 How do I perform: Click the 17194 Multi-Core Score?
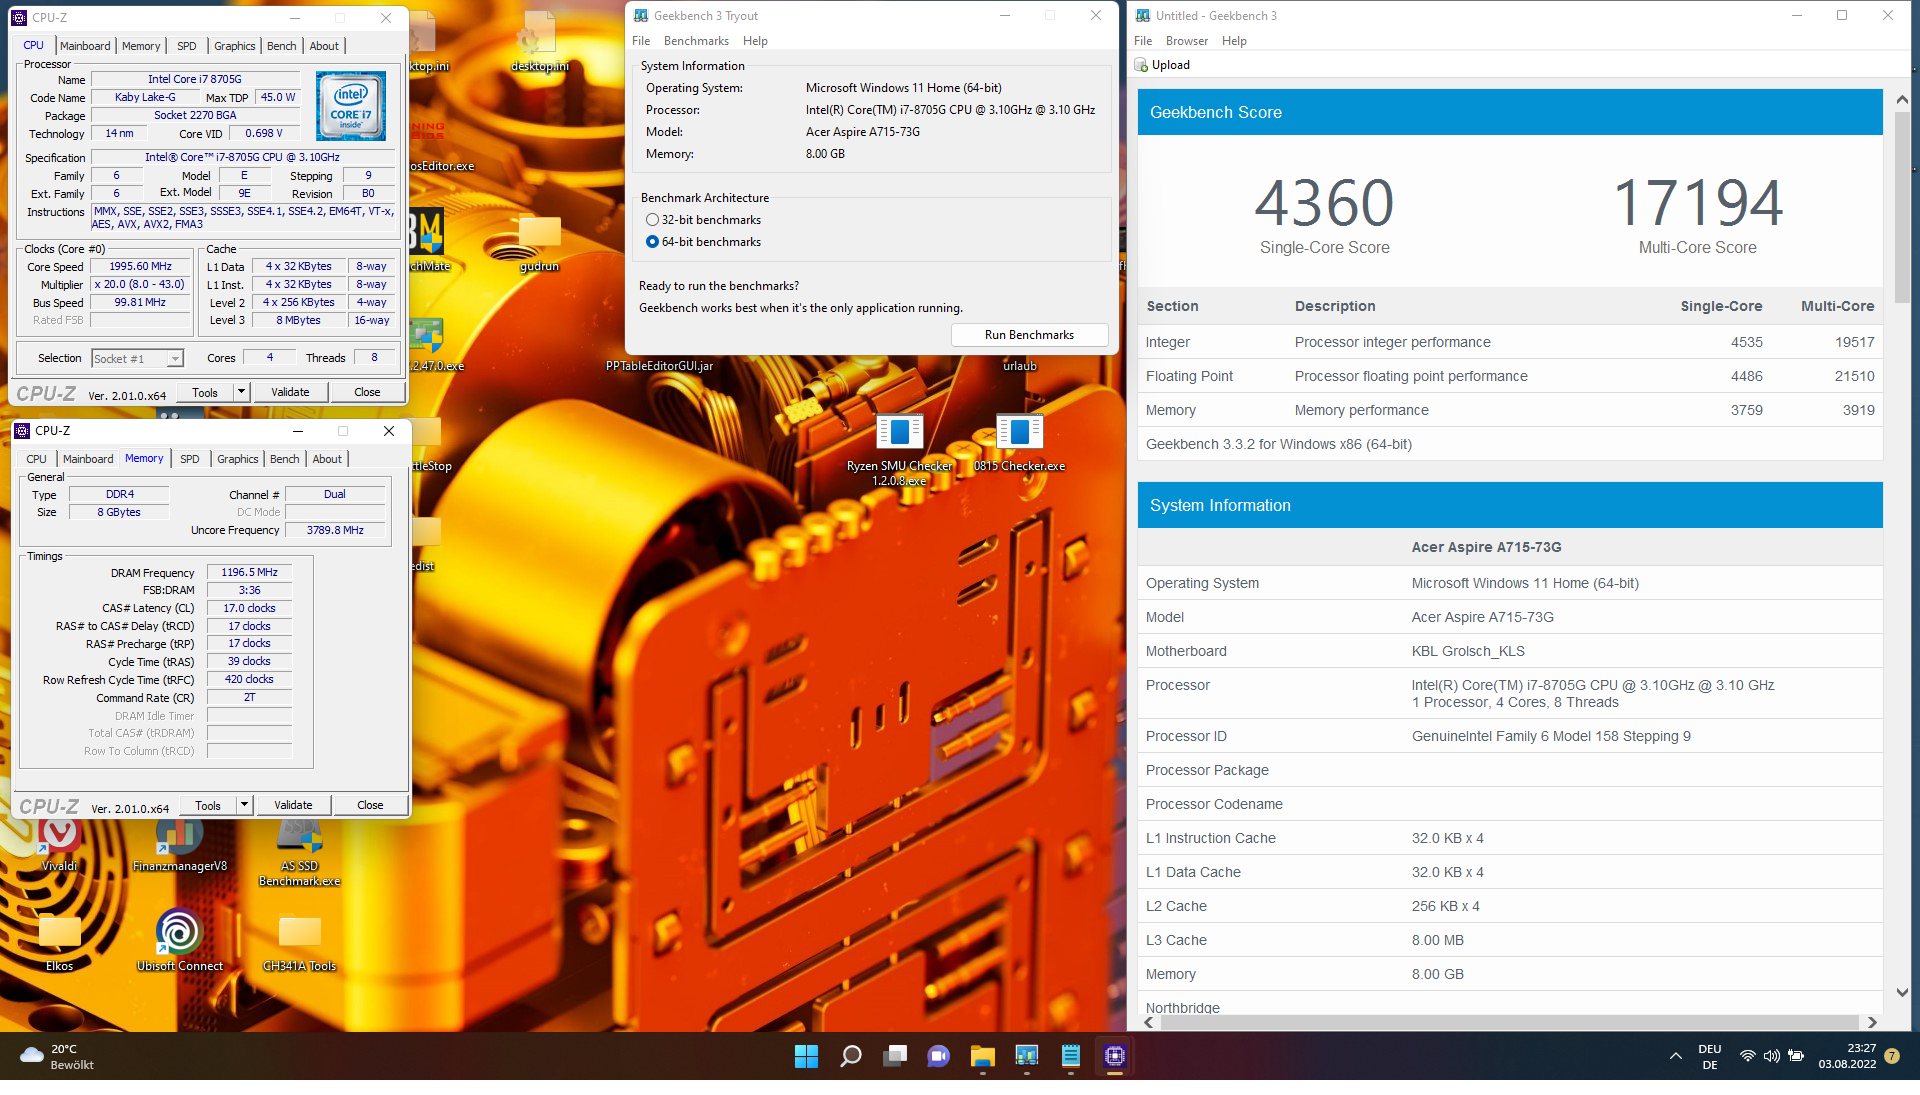[1697, 203]
